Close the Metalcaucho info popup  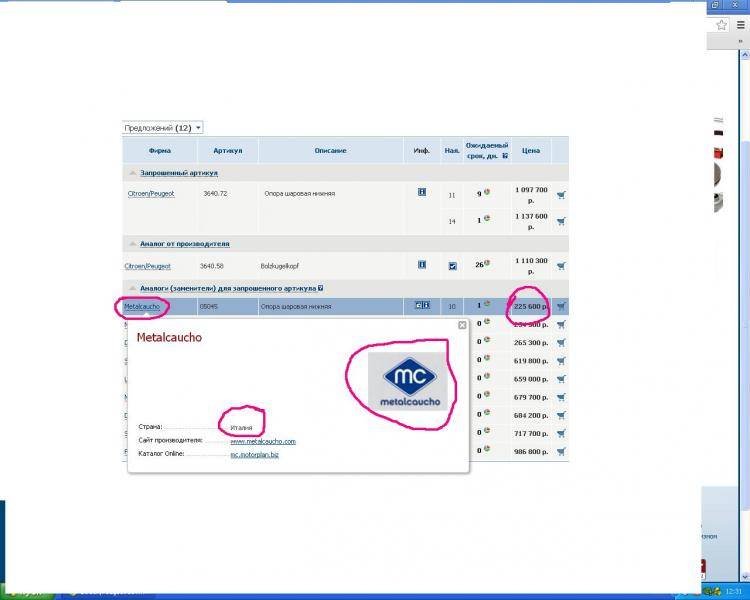click(x=462, y=325)
